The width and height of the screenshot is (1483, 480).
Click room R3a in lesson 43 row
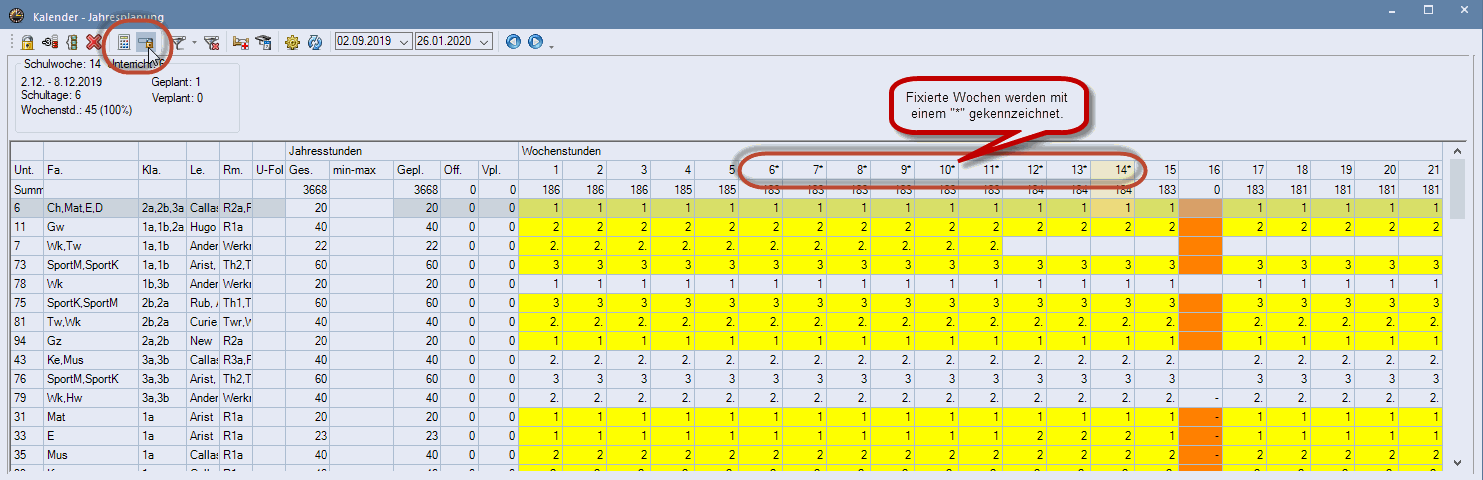[236, 359]
